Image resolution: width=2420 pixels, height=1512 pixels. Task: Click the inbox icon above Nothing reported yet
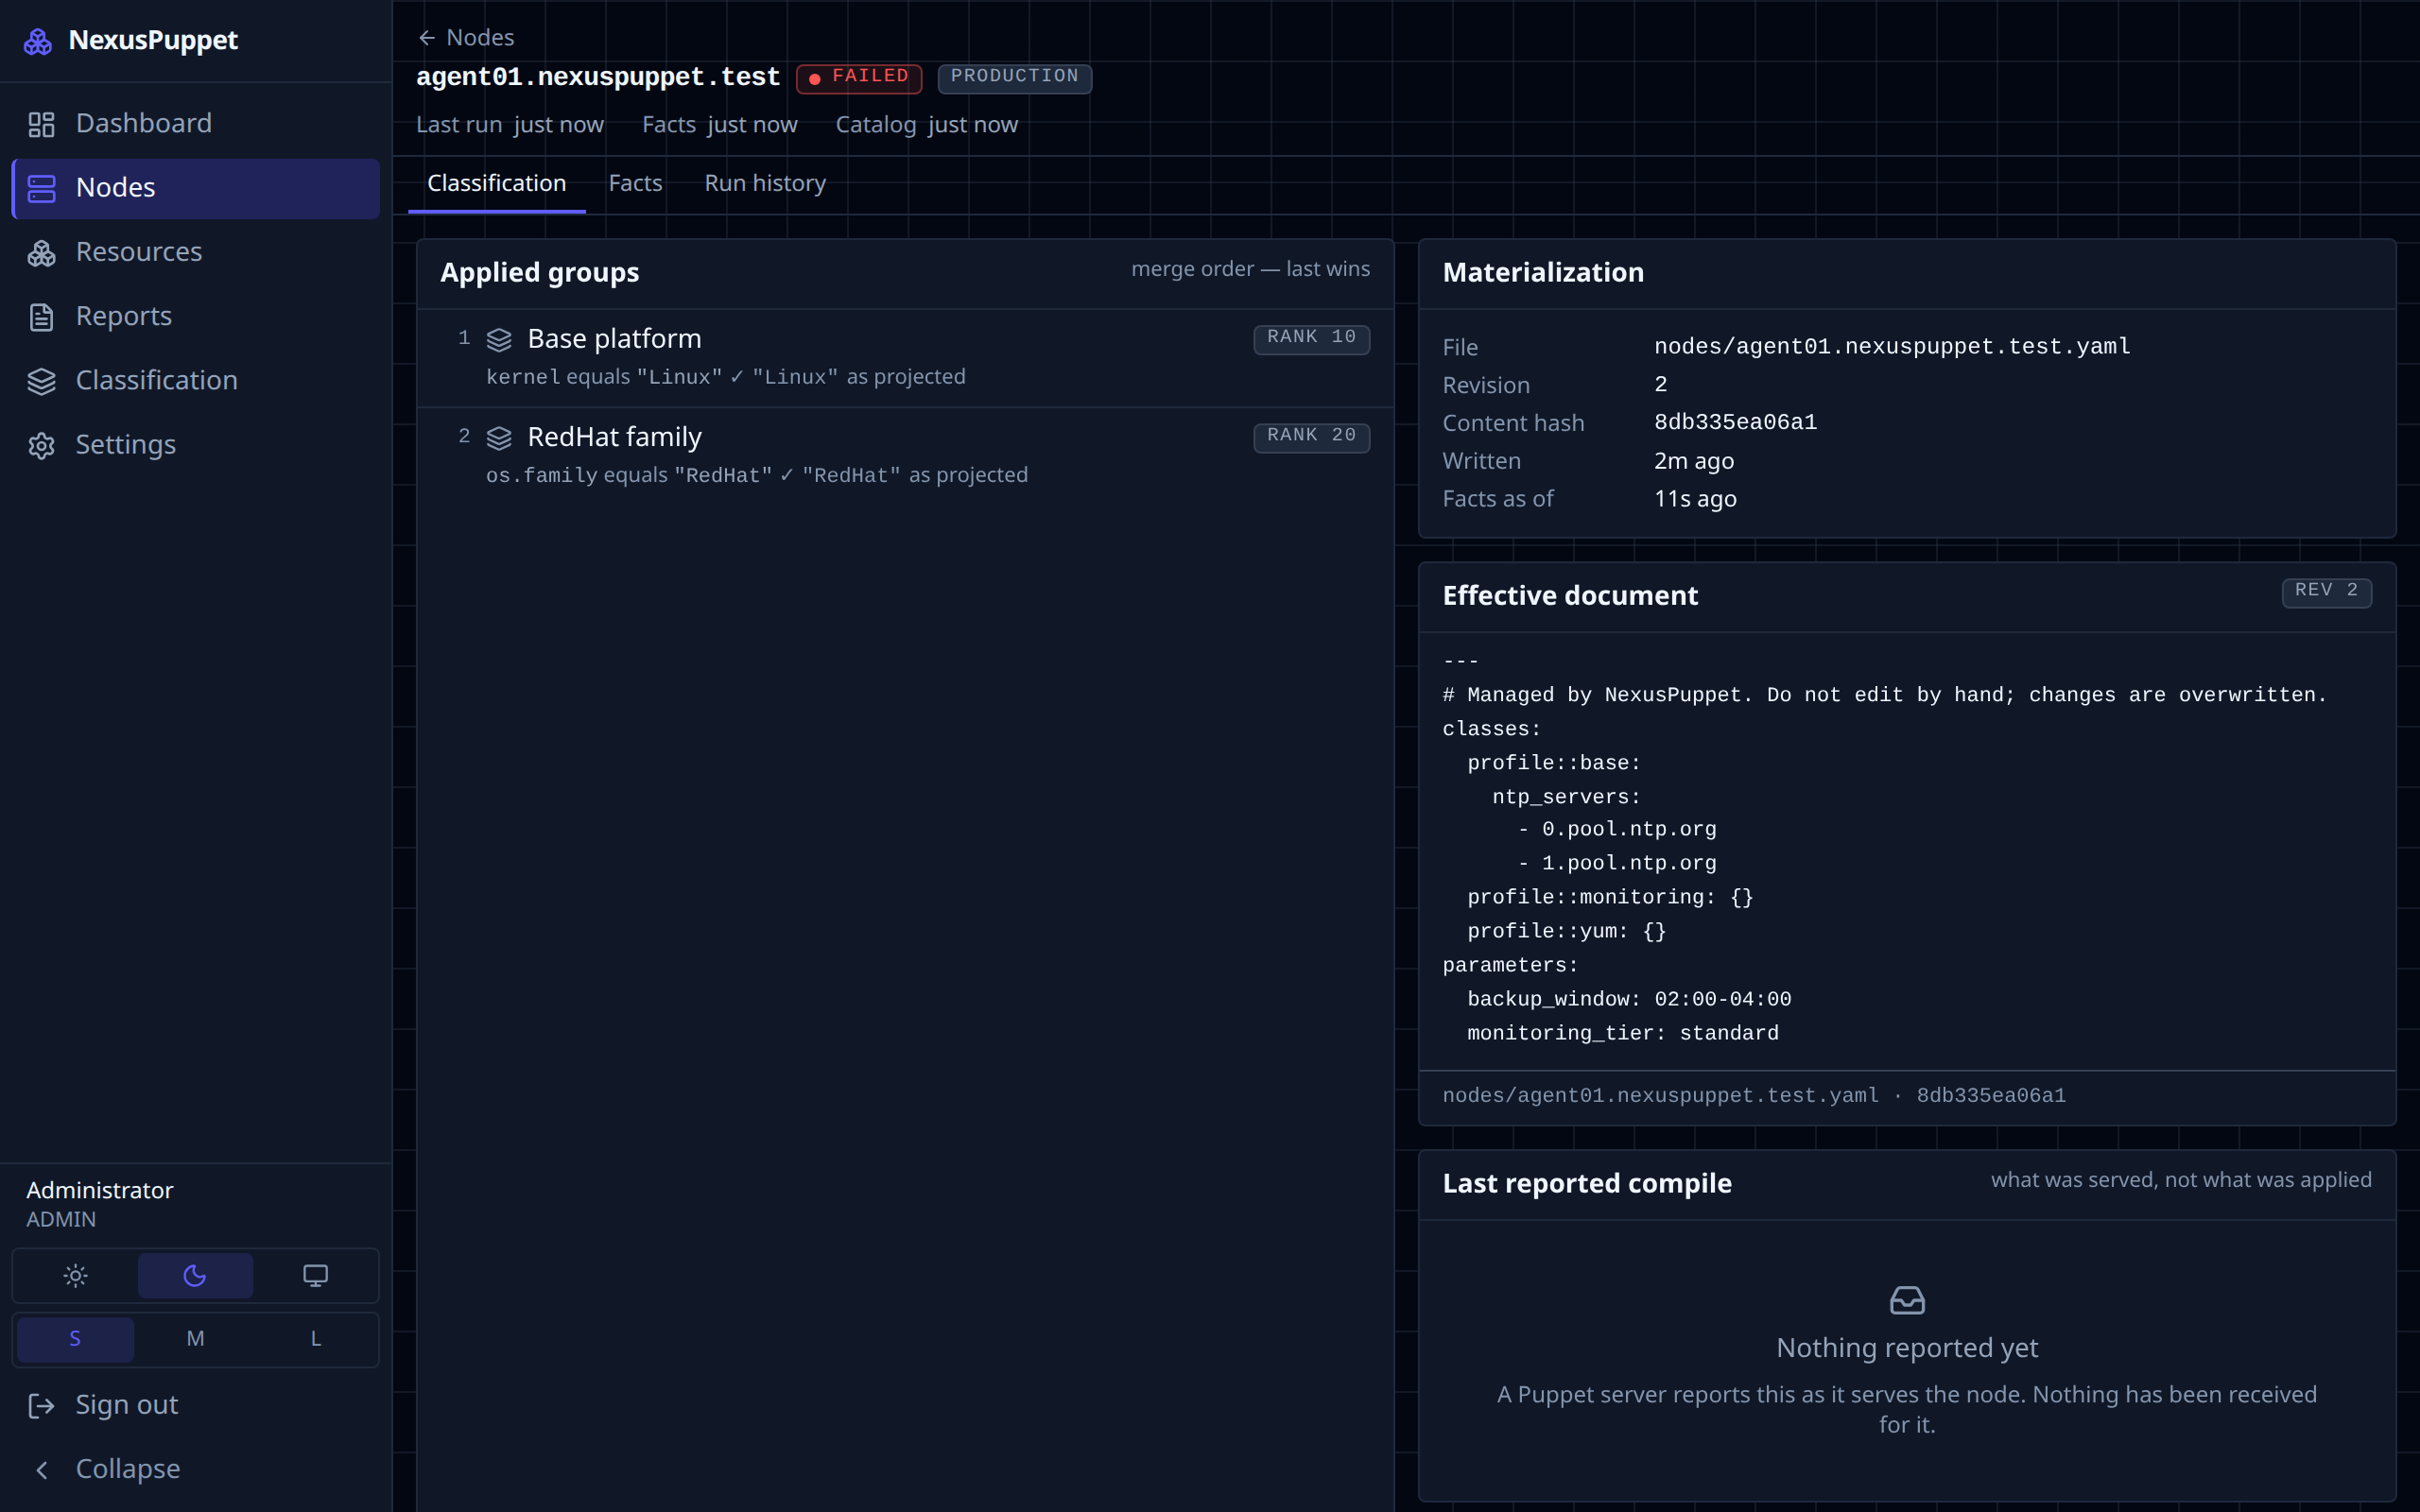[1907, 1300]
